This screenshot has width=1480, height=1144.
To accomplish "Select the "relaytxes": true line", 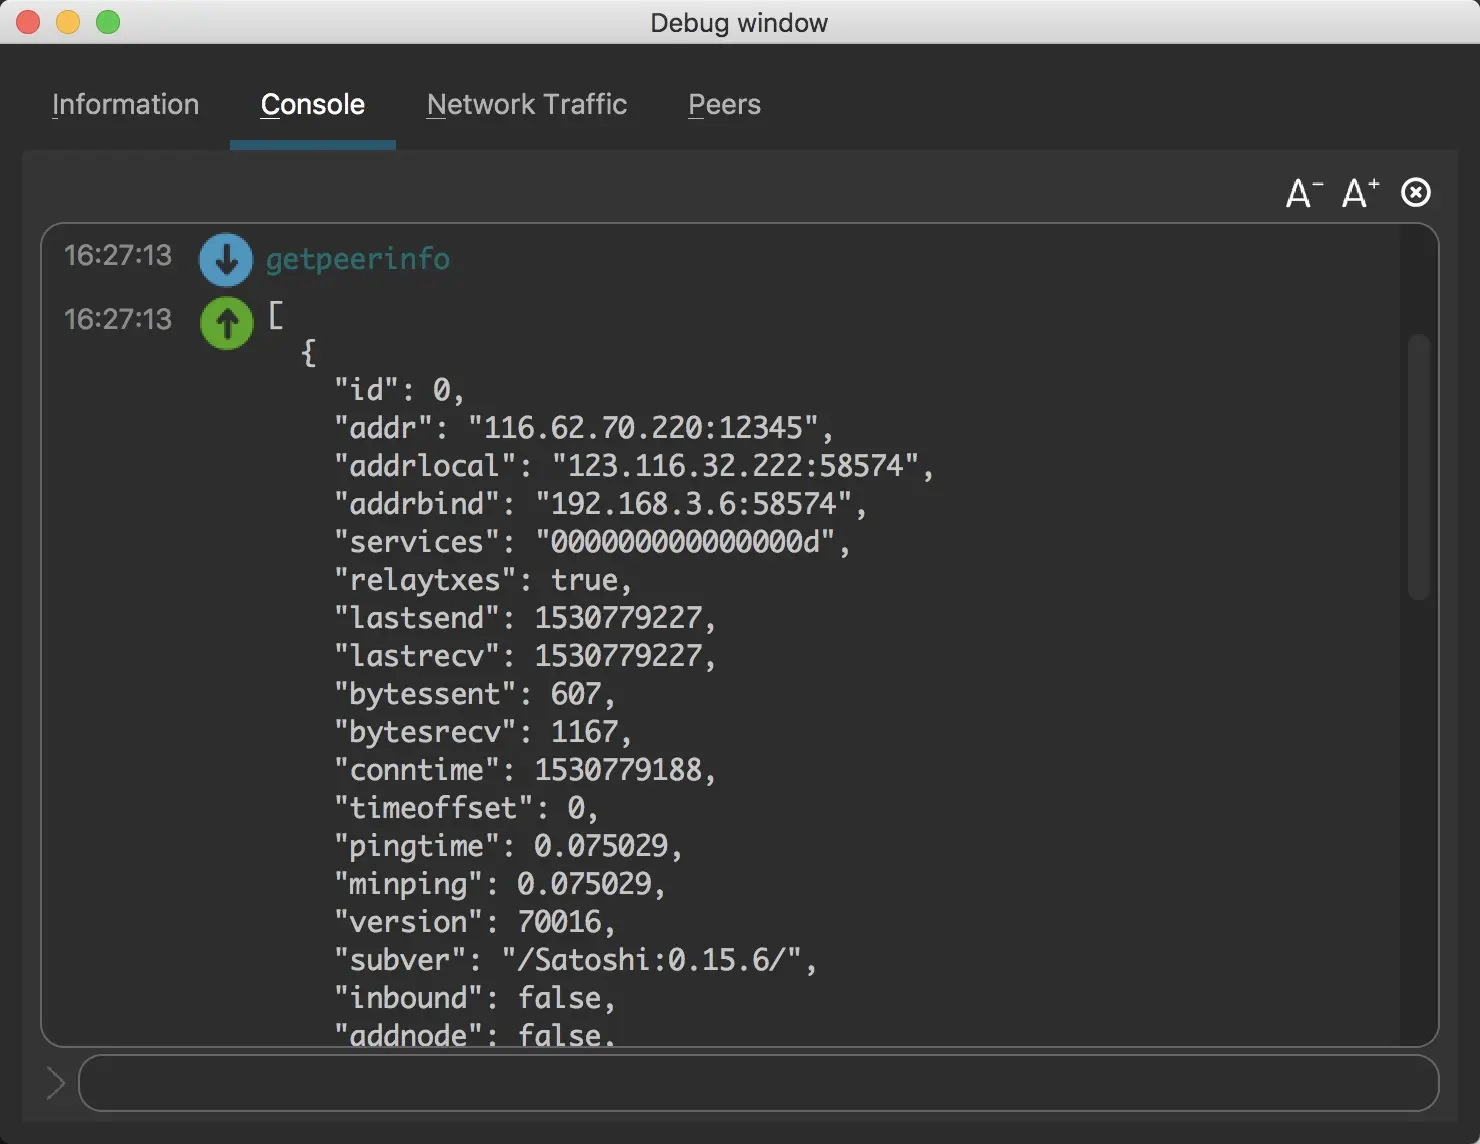I will click(483, 580).
